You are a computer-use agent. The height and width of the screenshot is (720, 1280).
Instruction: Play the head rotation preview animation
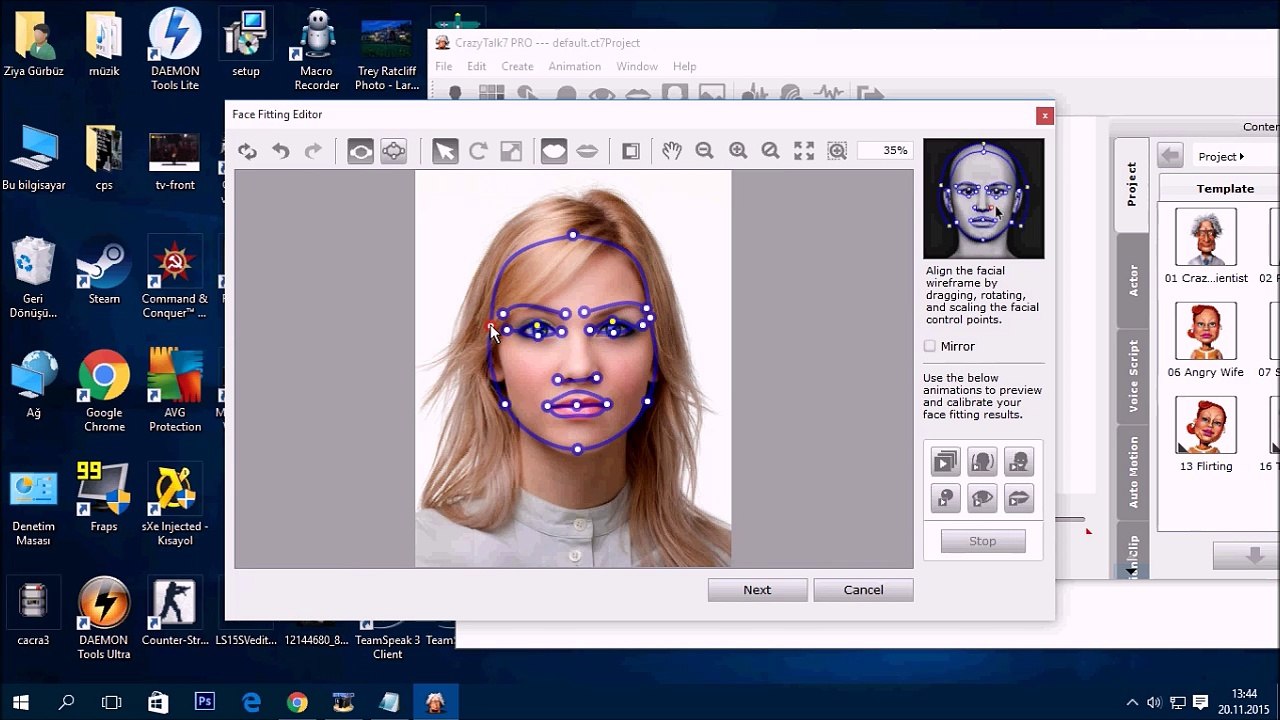[982, 461]
